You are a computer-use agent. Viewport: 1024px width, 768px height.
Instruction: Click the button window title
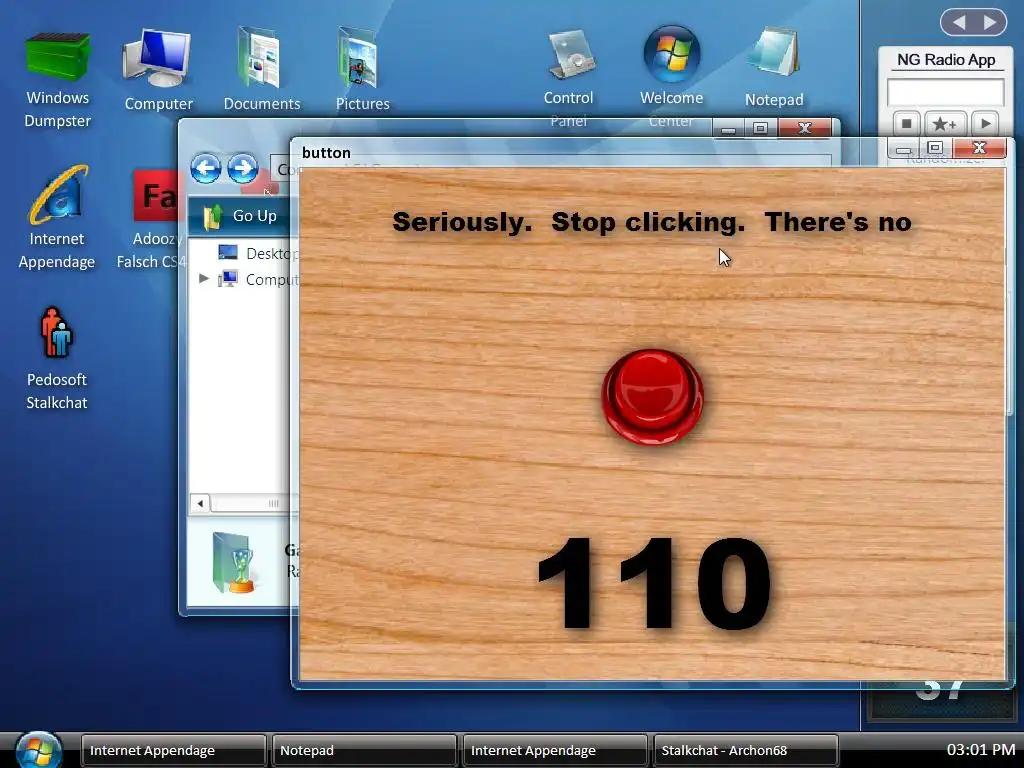point(326,153)
